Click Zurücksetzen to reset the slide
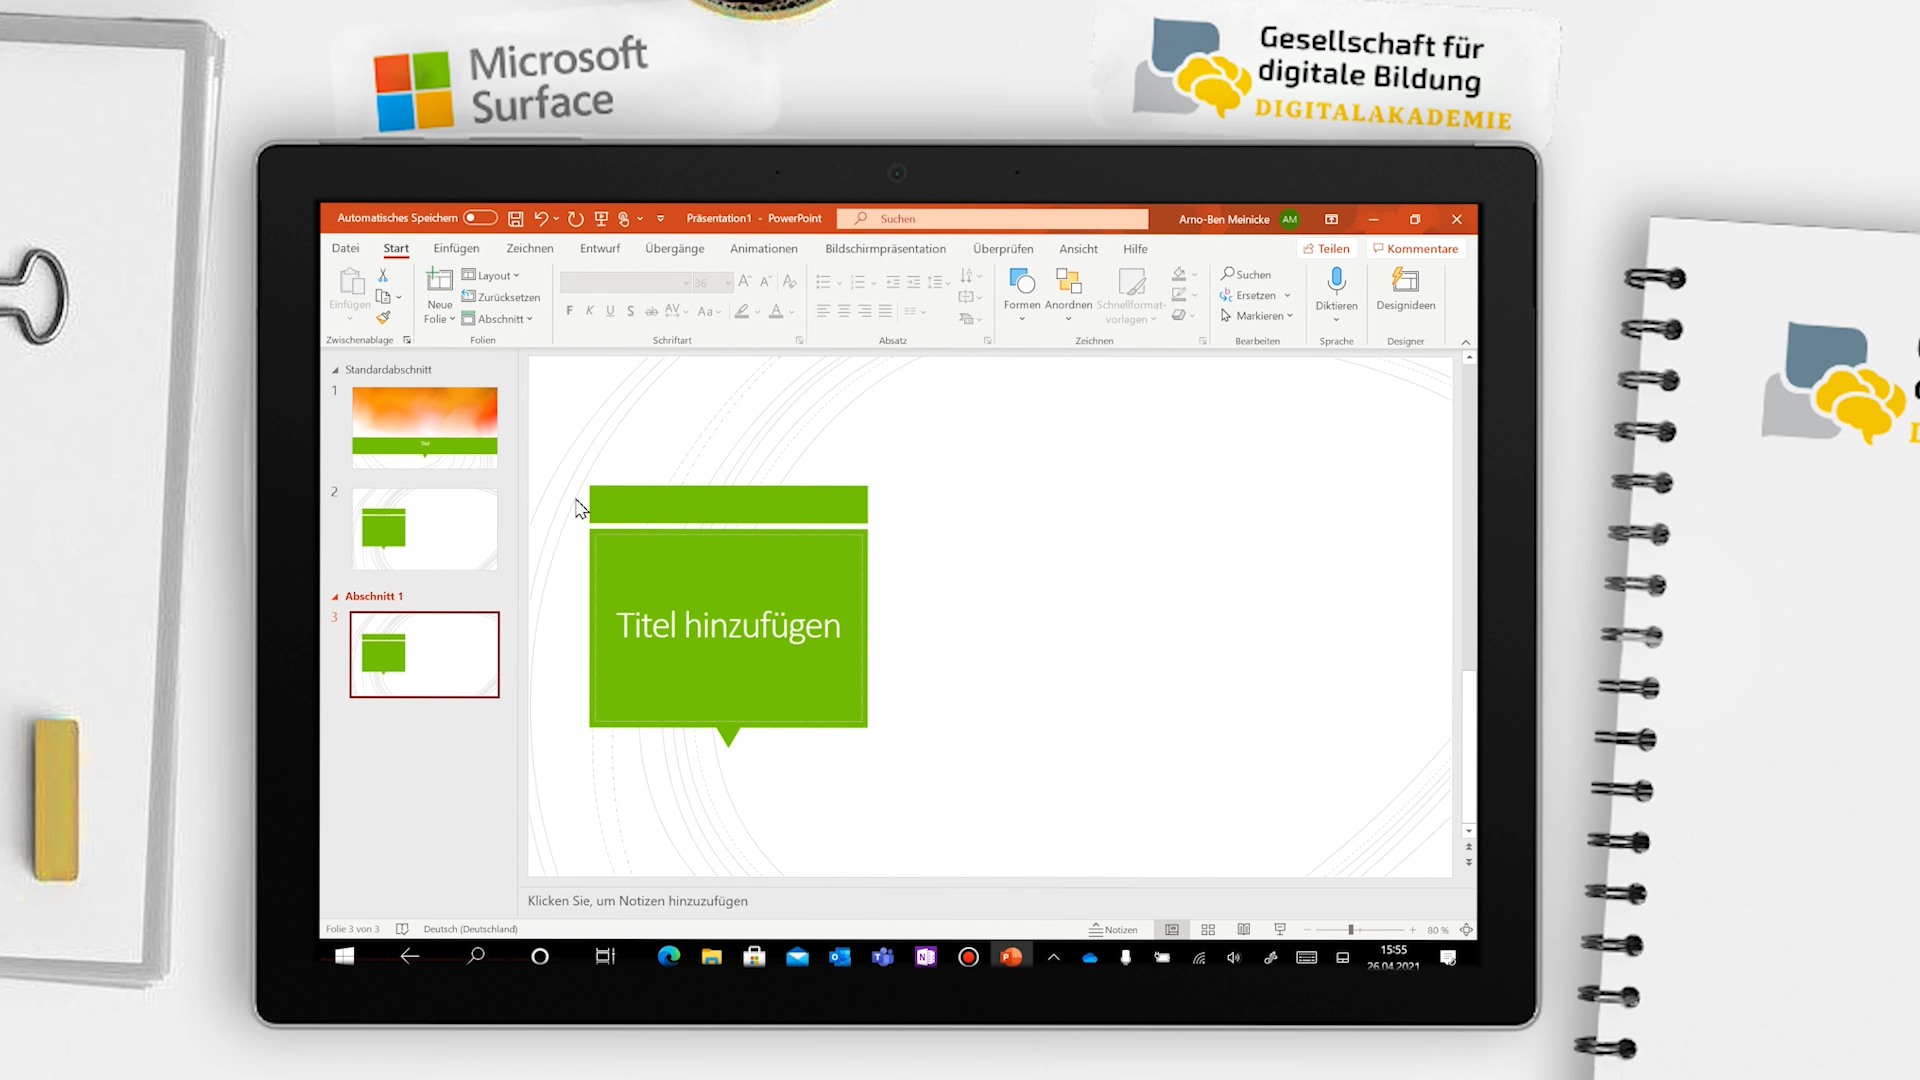The width and height of the screenshot is (1920, 1080). tap(501, 297)
